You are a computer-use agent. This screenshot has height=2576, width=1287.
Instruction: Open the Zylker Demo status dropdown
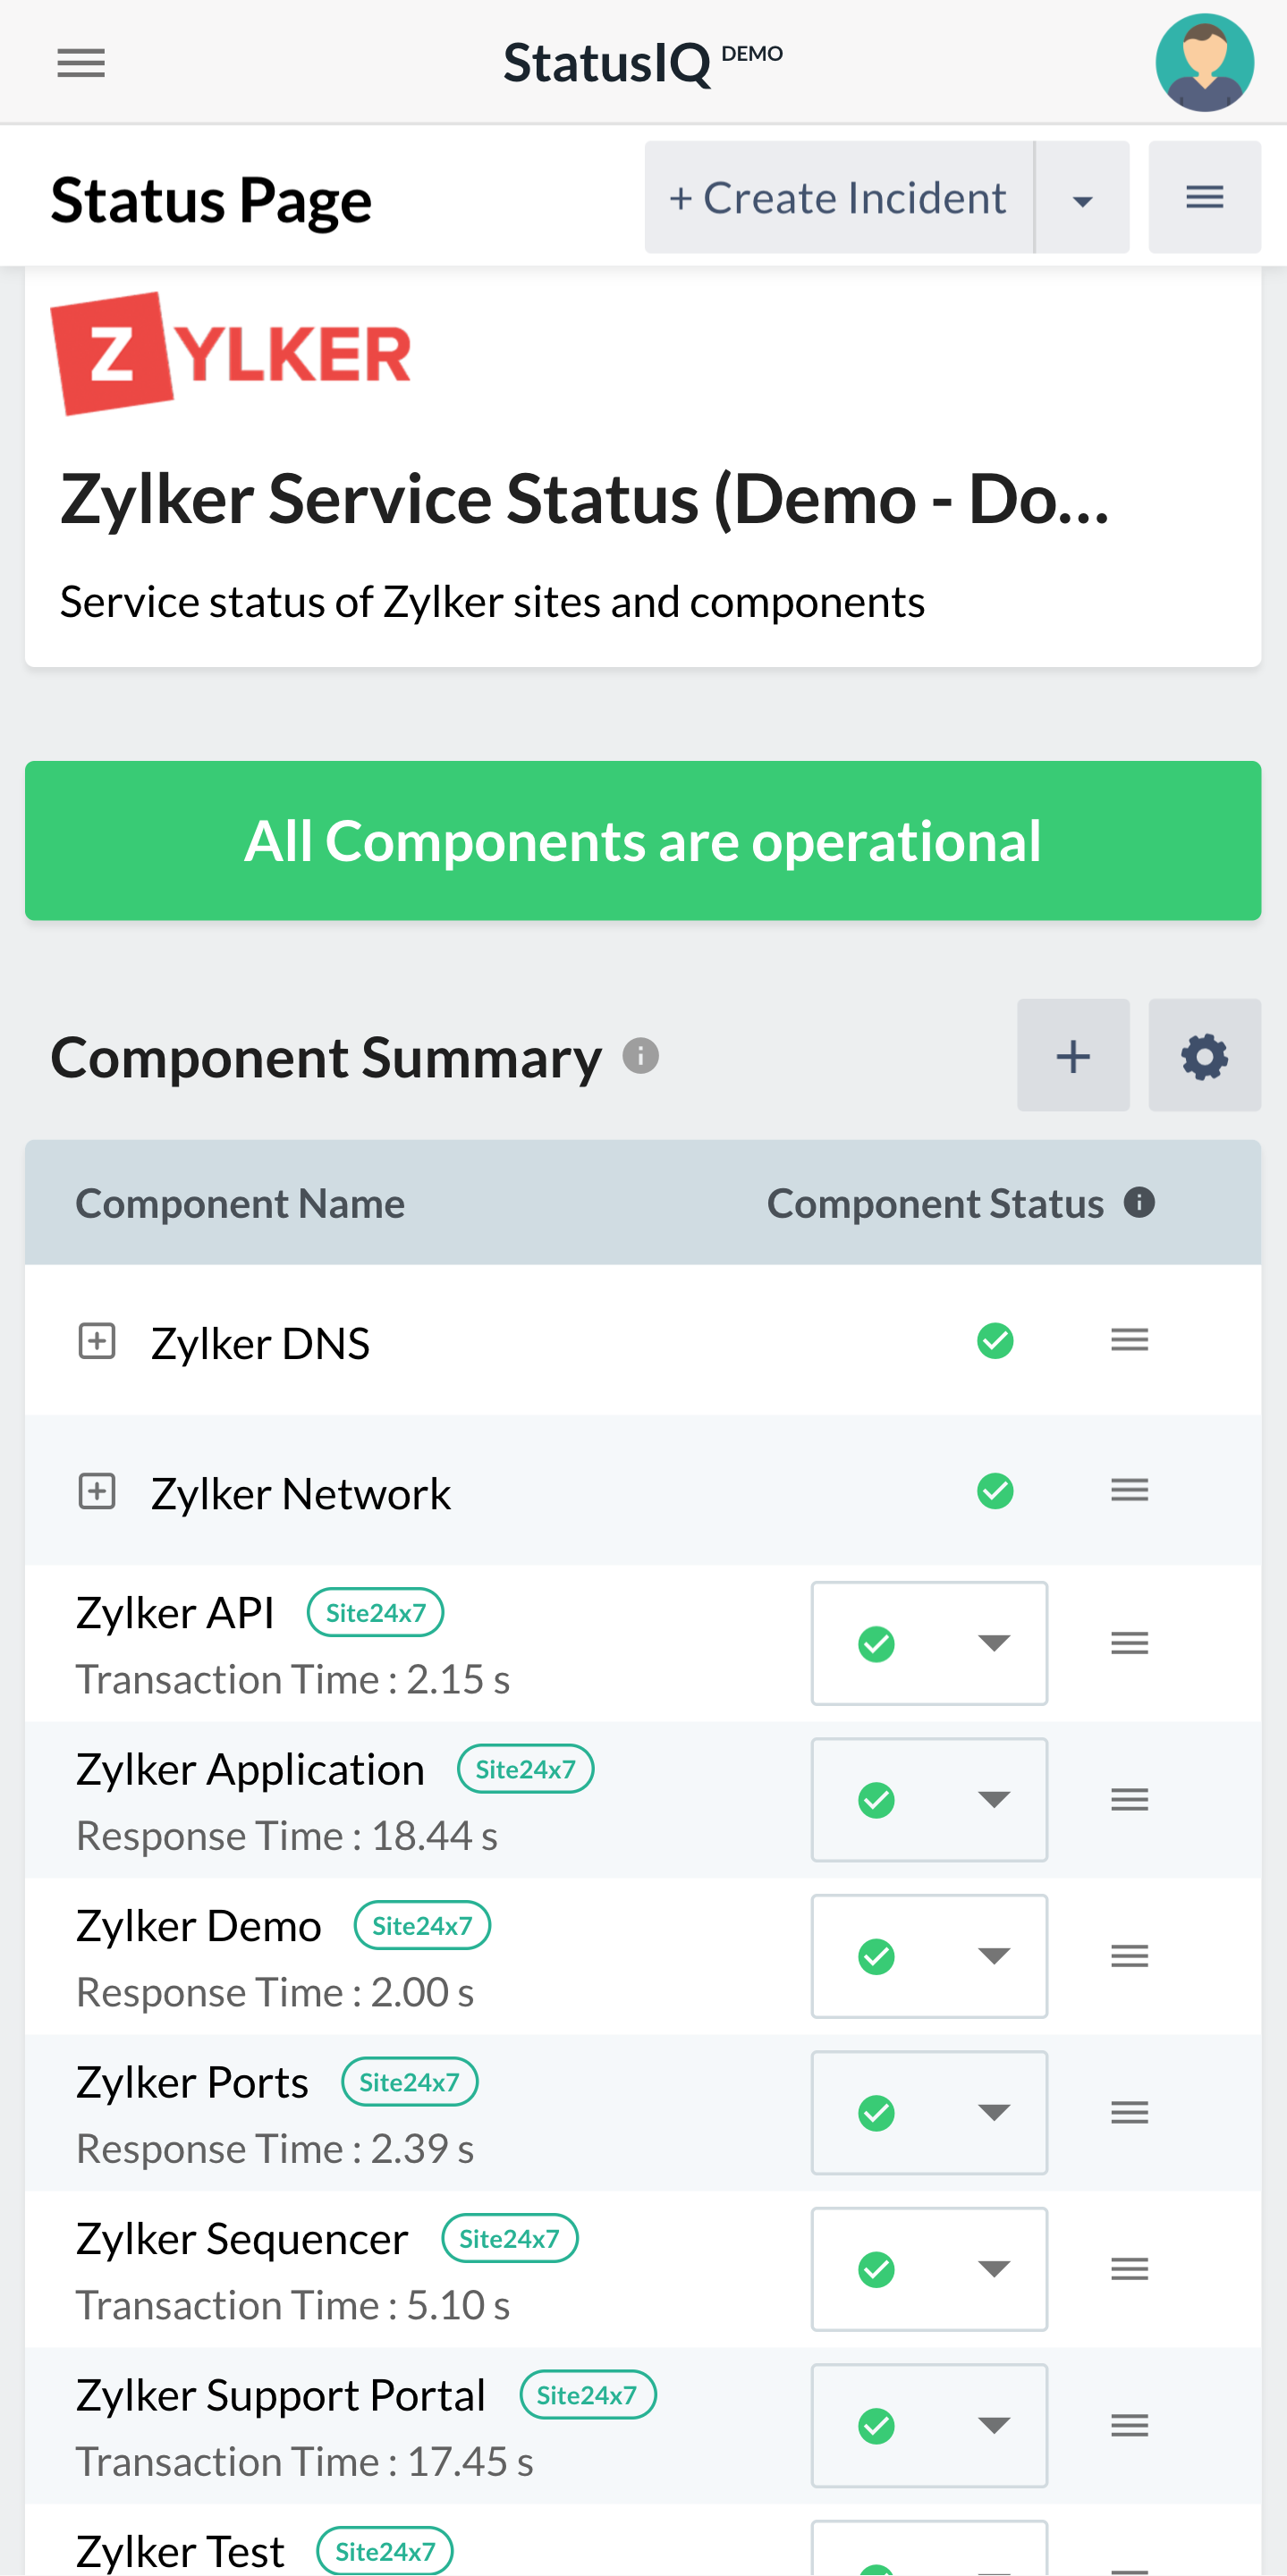click(929, 1956)
